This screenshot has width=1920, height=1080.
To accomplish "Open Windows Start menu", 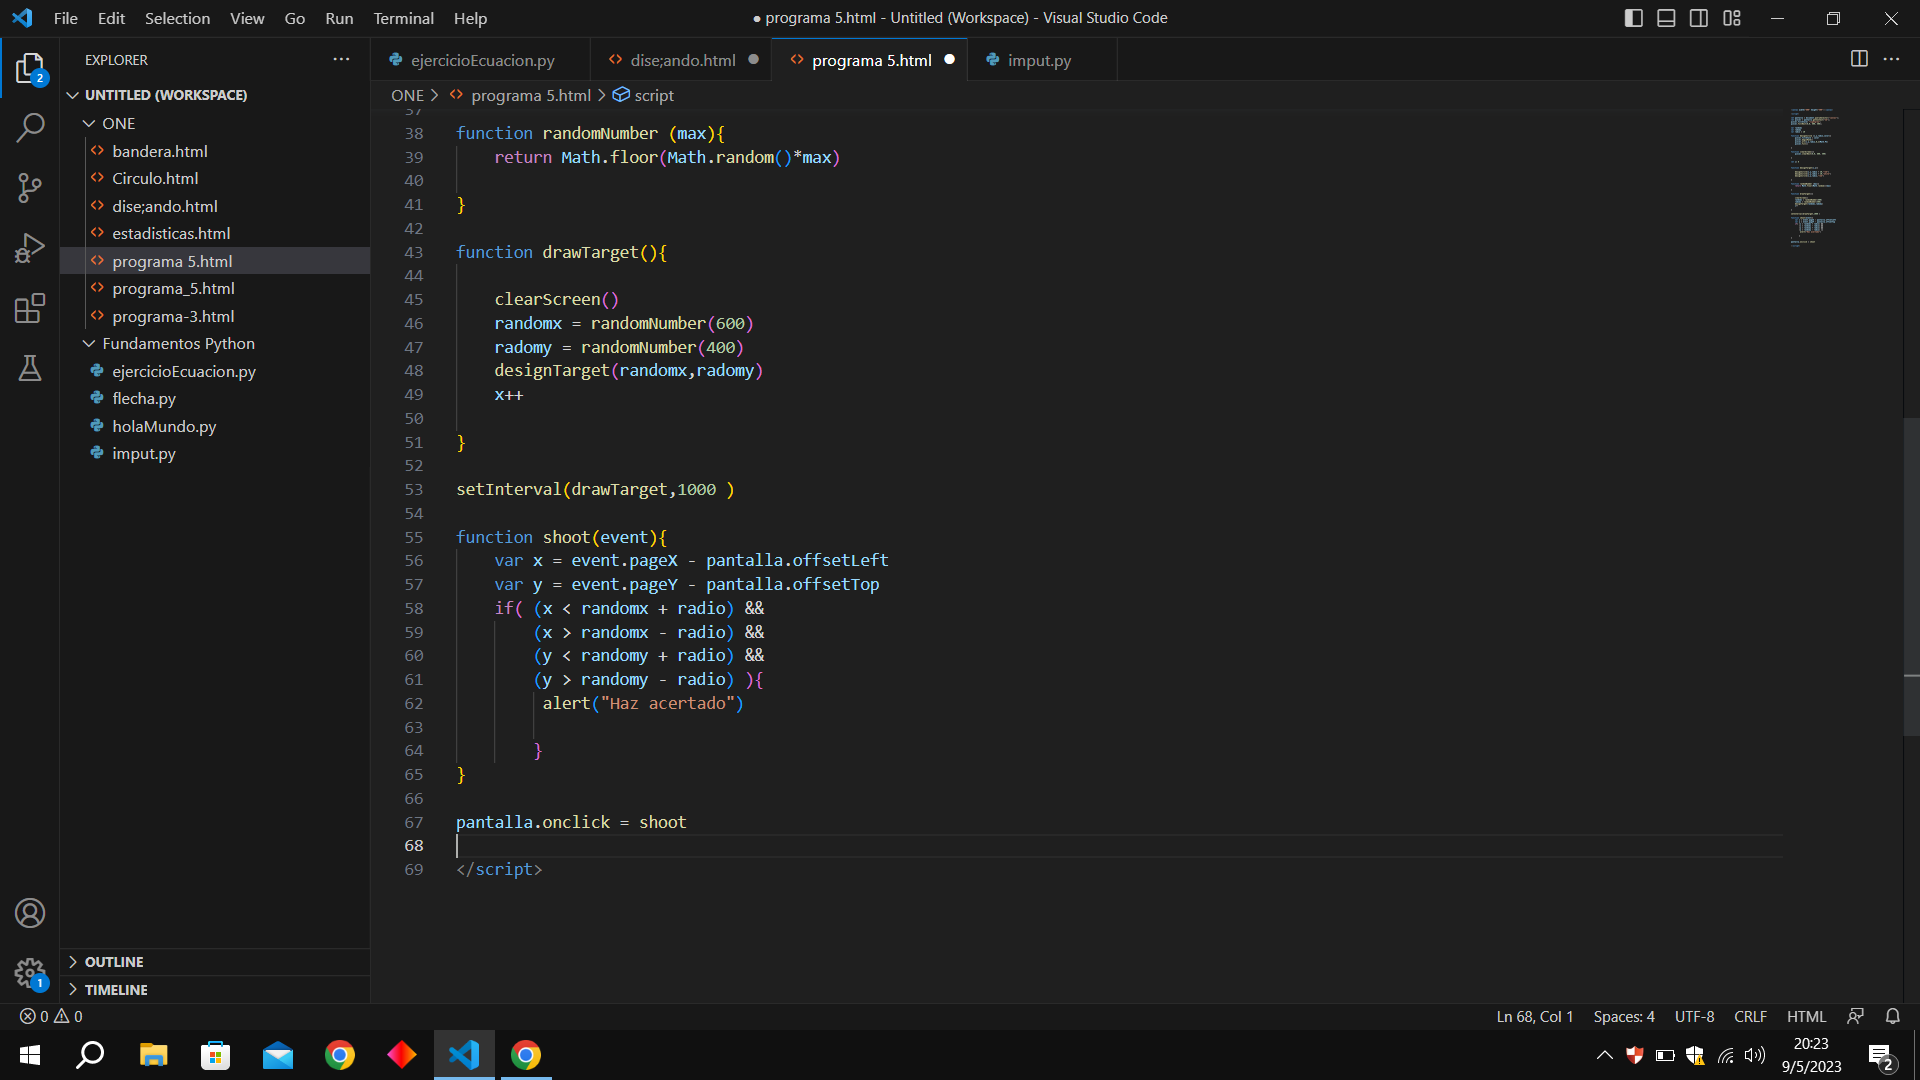I will (x=30, y=1055).
